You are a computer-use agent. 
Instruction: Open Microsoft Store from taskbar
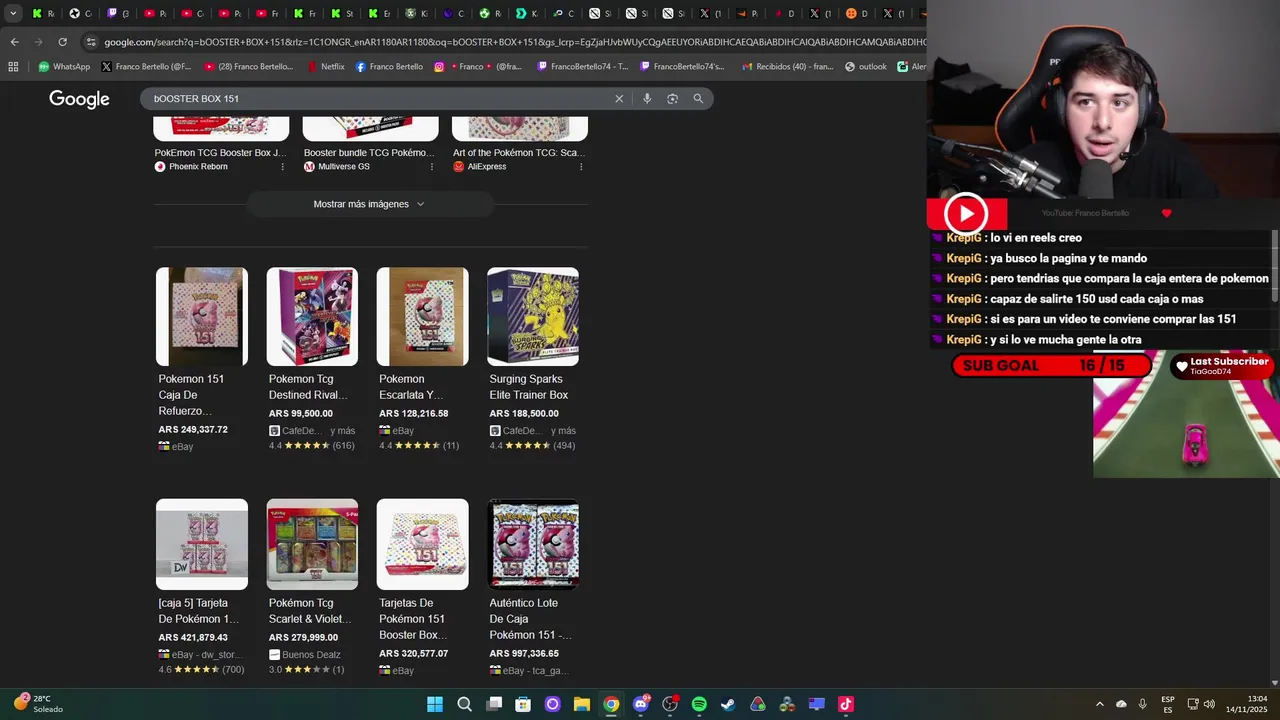[x=523, y=704]
